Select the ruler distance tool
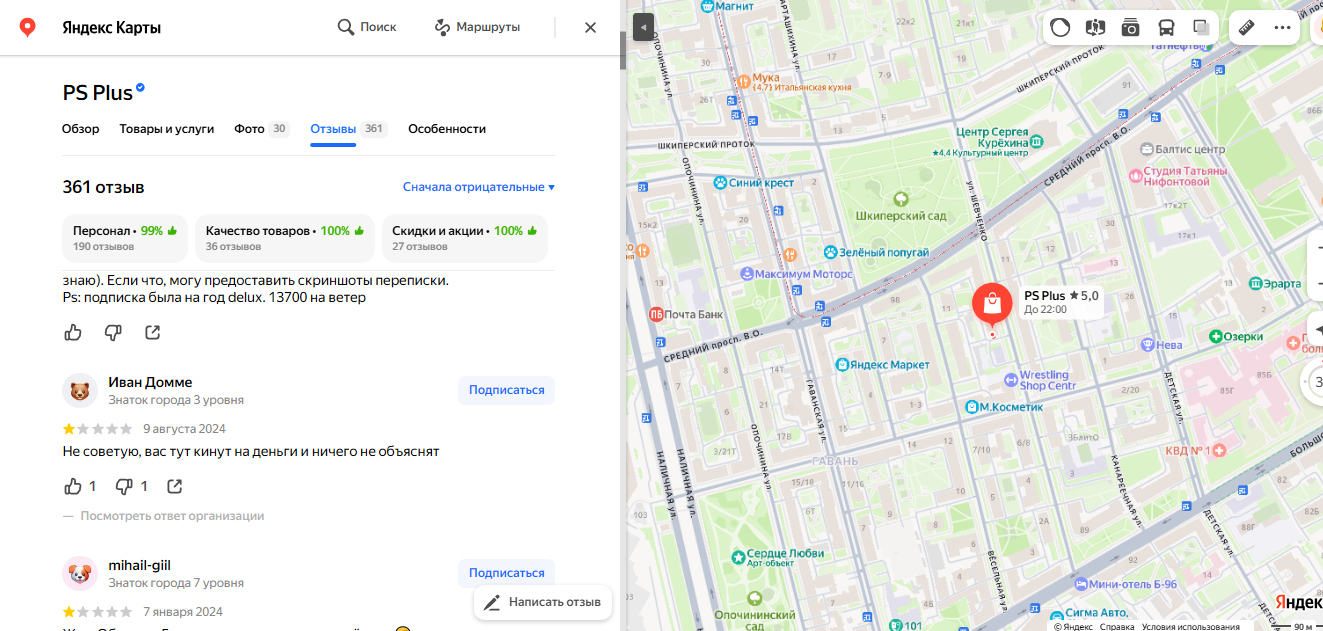 [1246, 28]
